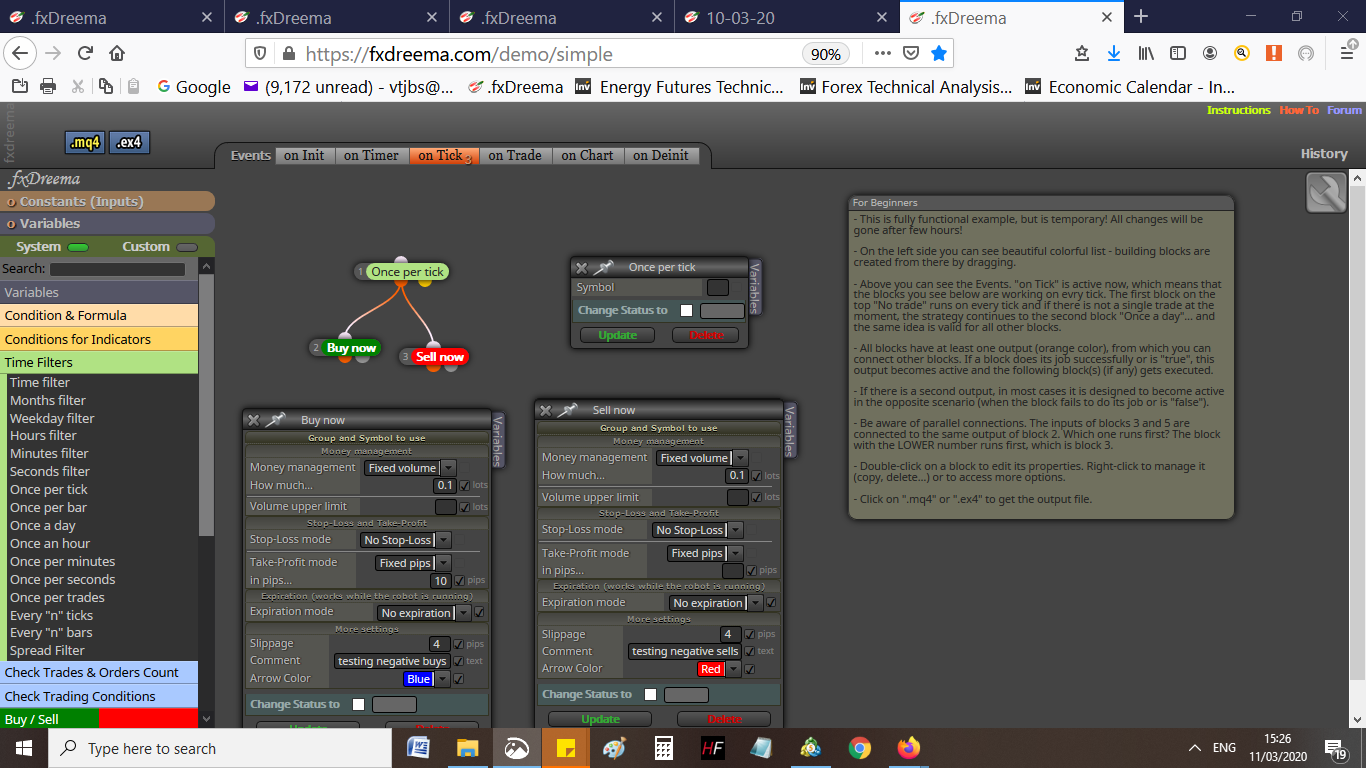Viewport: 1366px width, 768px height.
Task: Expand the Variables section in sidebar
Action: 107,224
